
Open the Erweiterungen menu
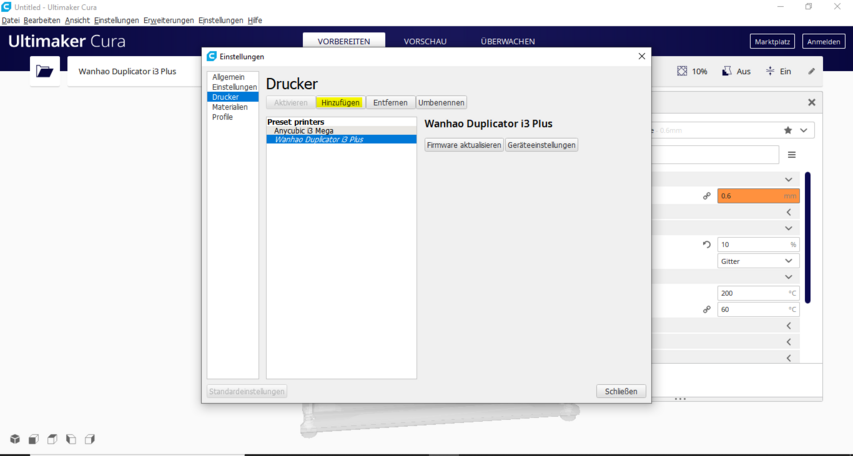click(168, 20)
